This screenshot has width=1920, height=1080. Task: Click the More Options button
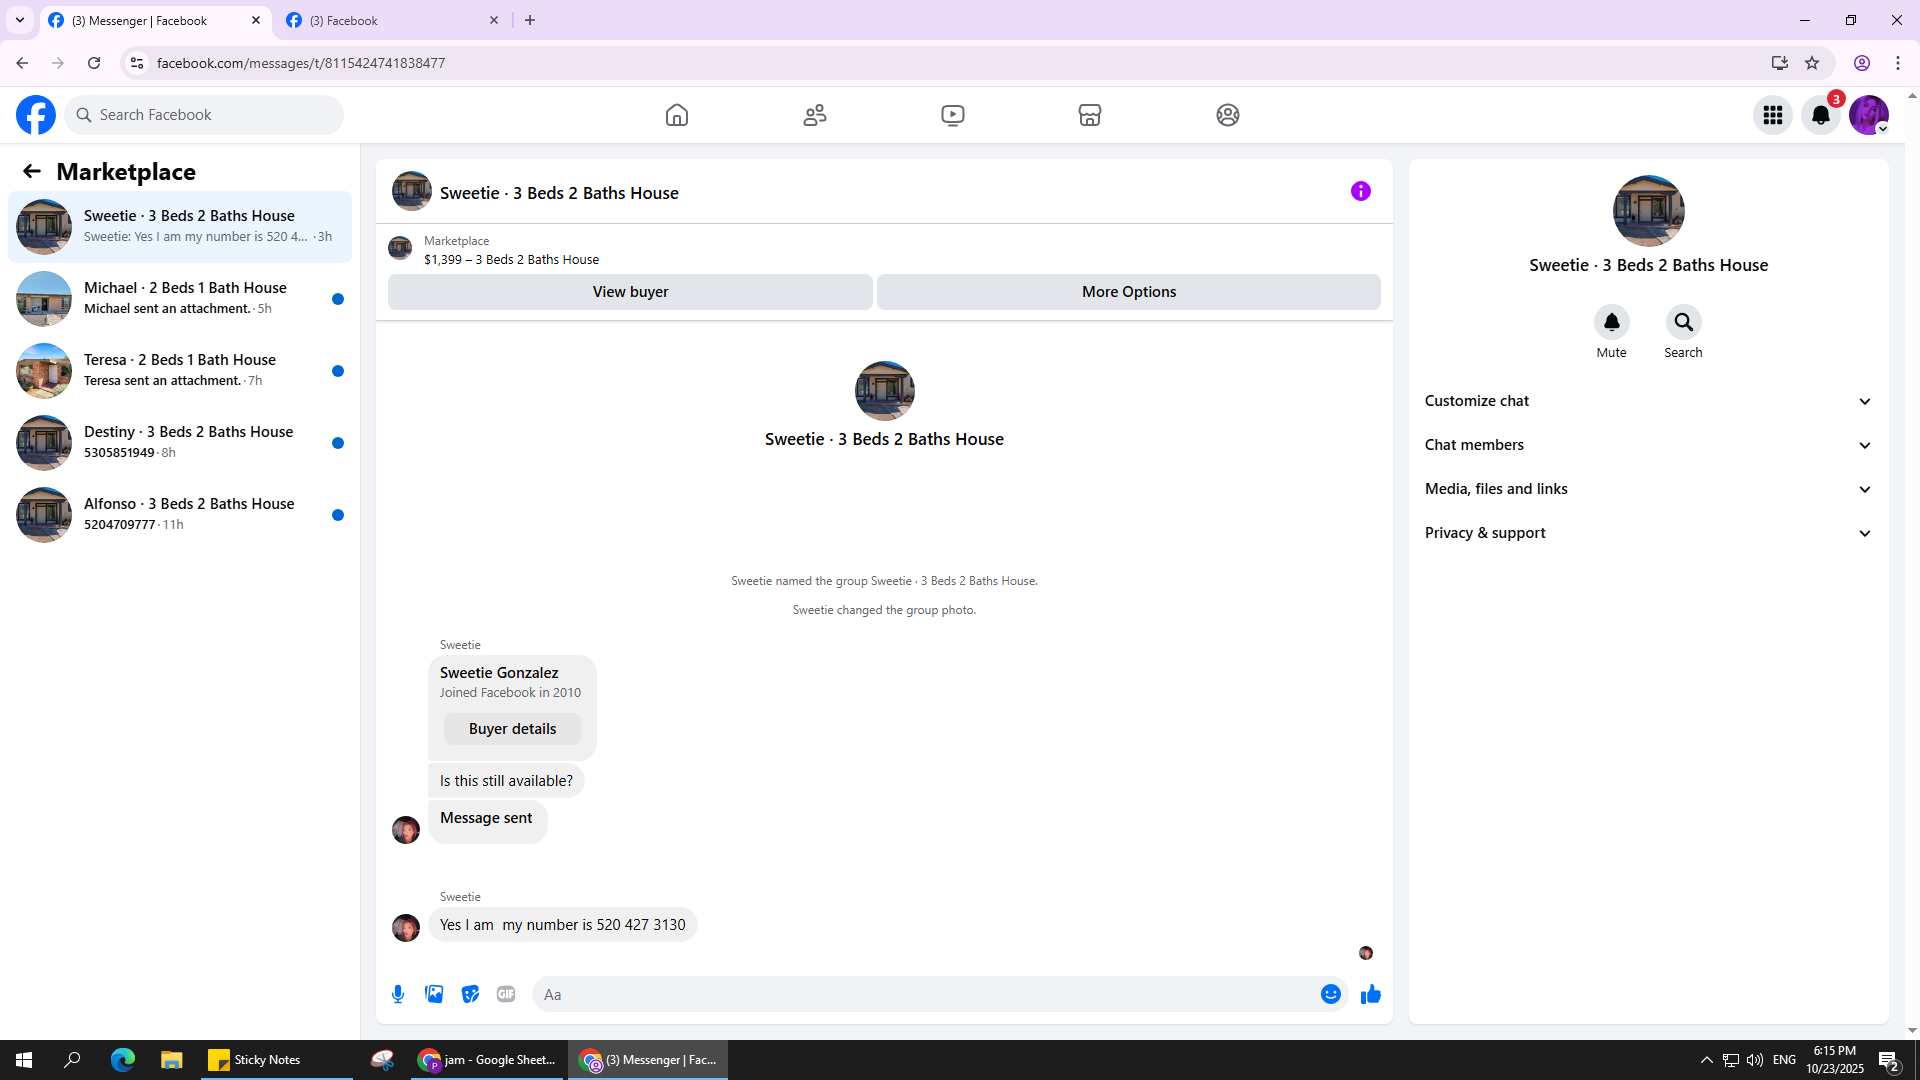click(1128, 292)
